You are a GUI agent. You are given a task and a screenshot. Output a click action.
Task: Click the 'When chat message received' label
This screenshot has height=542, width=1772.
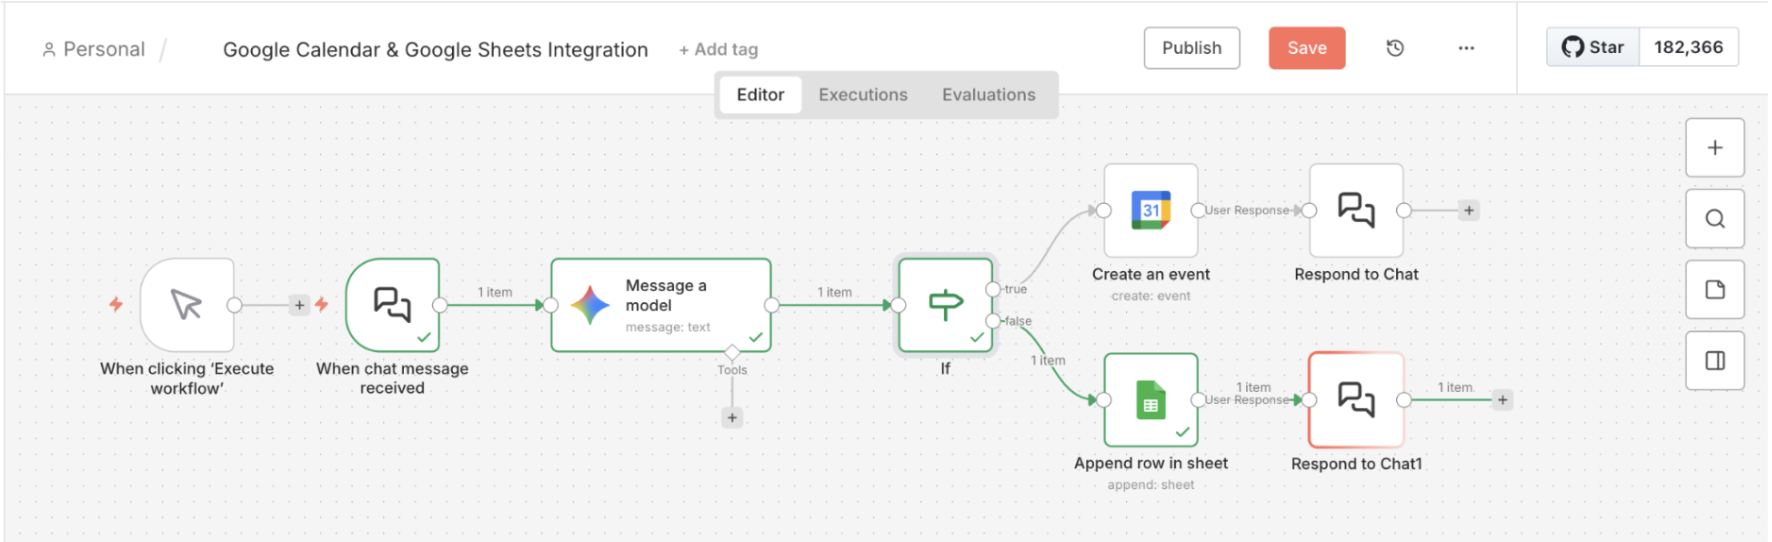pyautogui.click(x=392, y=378)
